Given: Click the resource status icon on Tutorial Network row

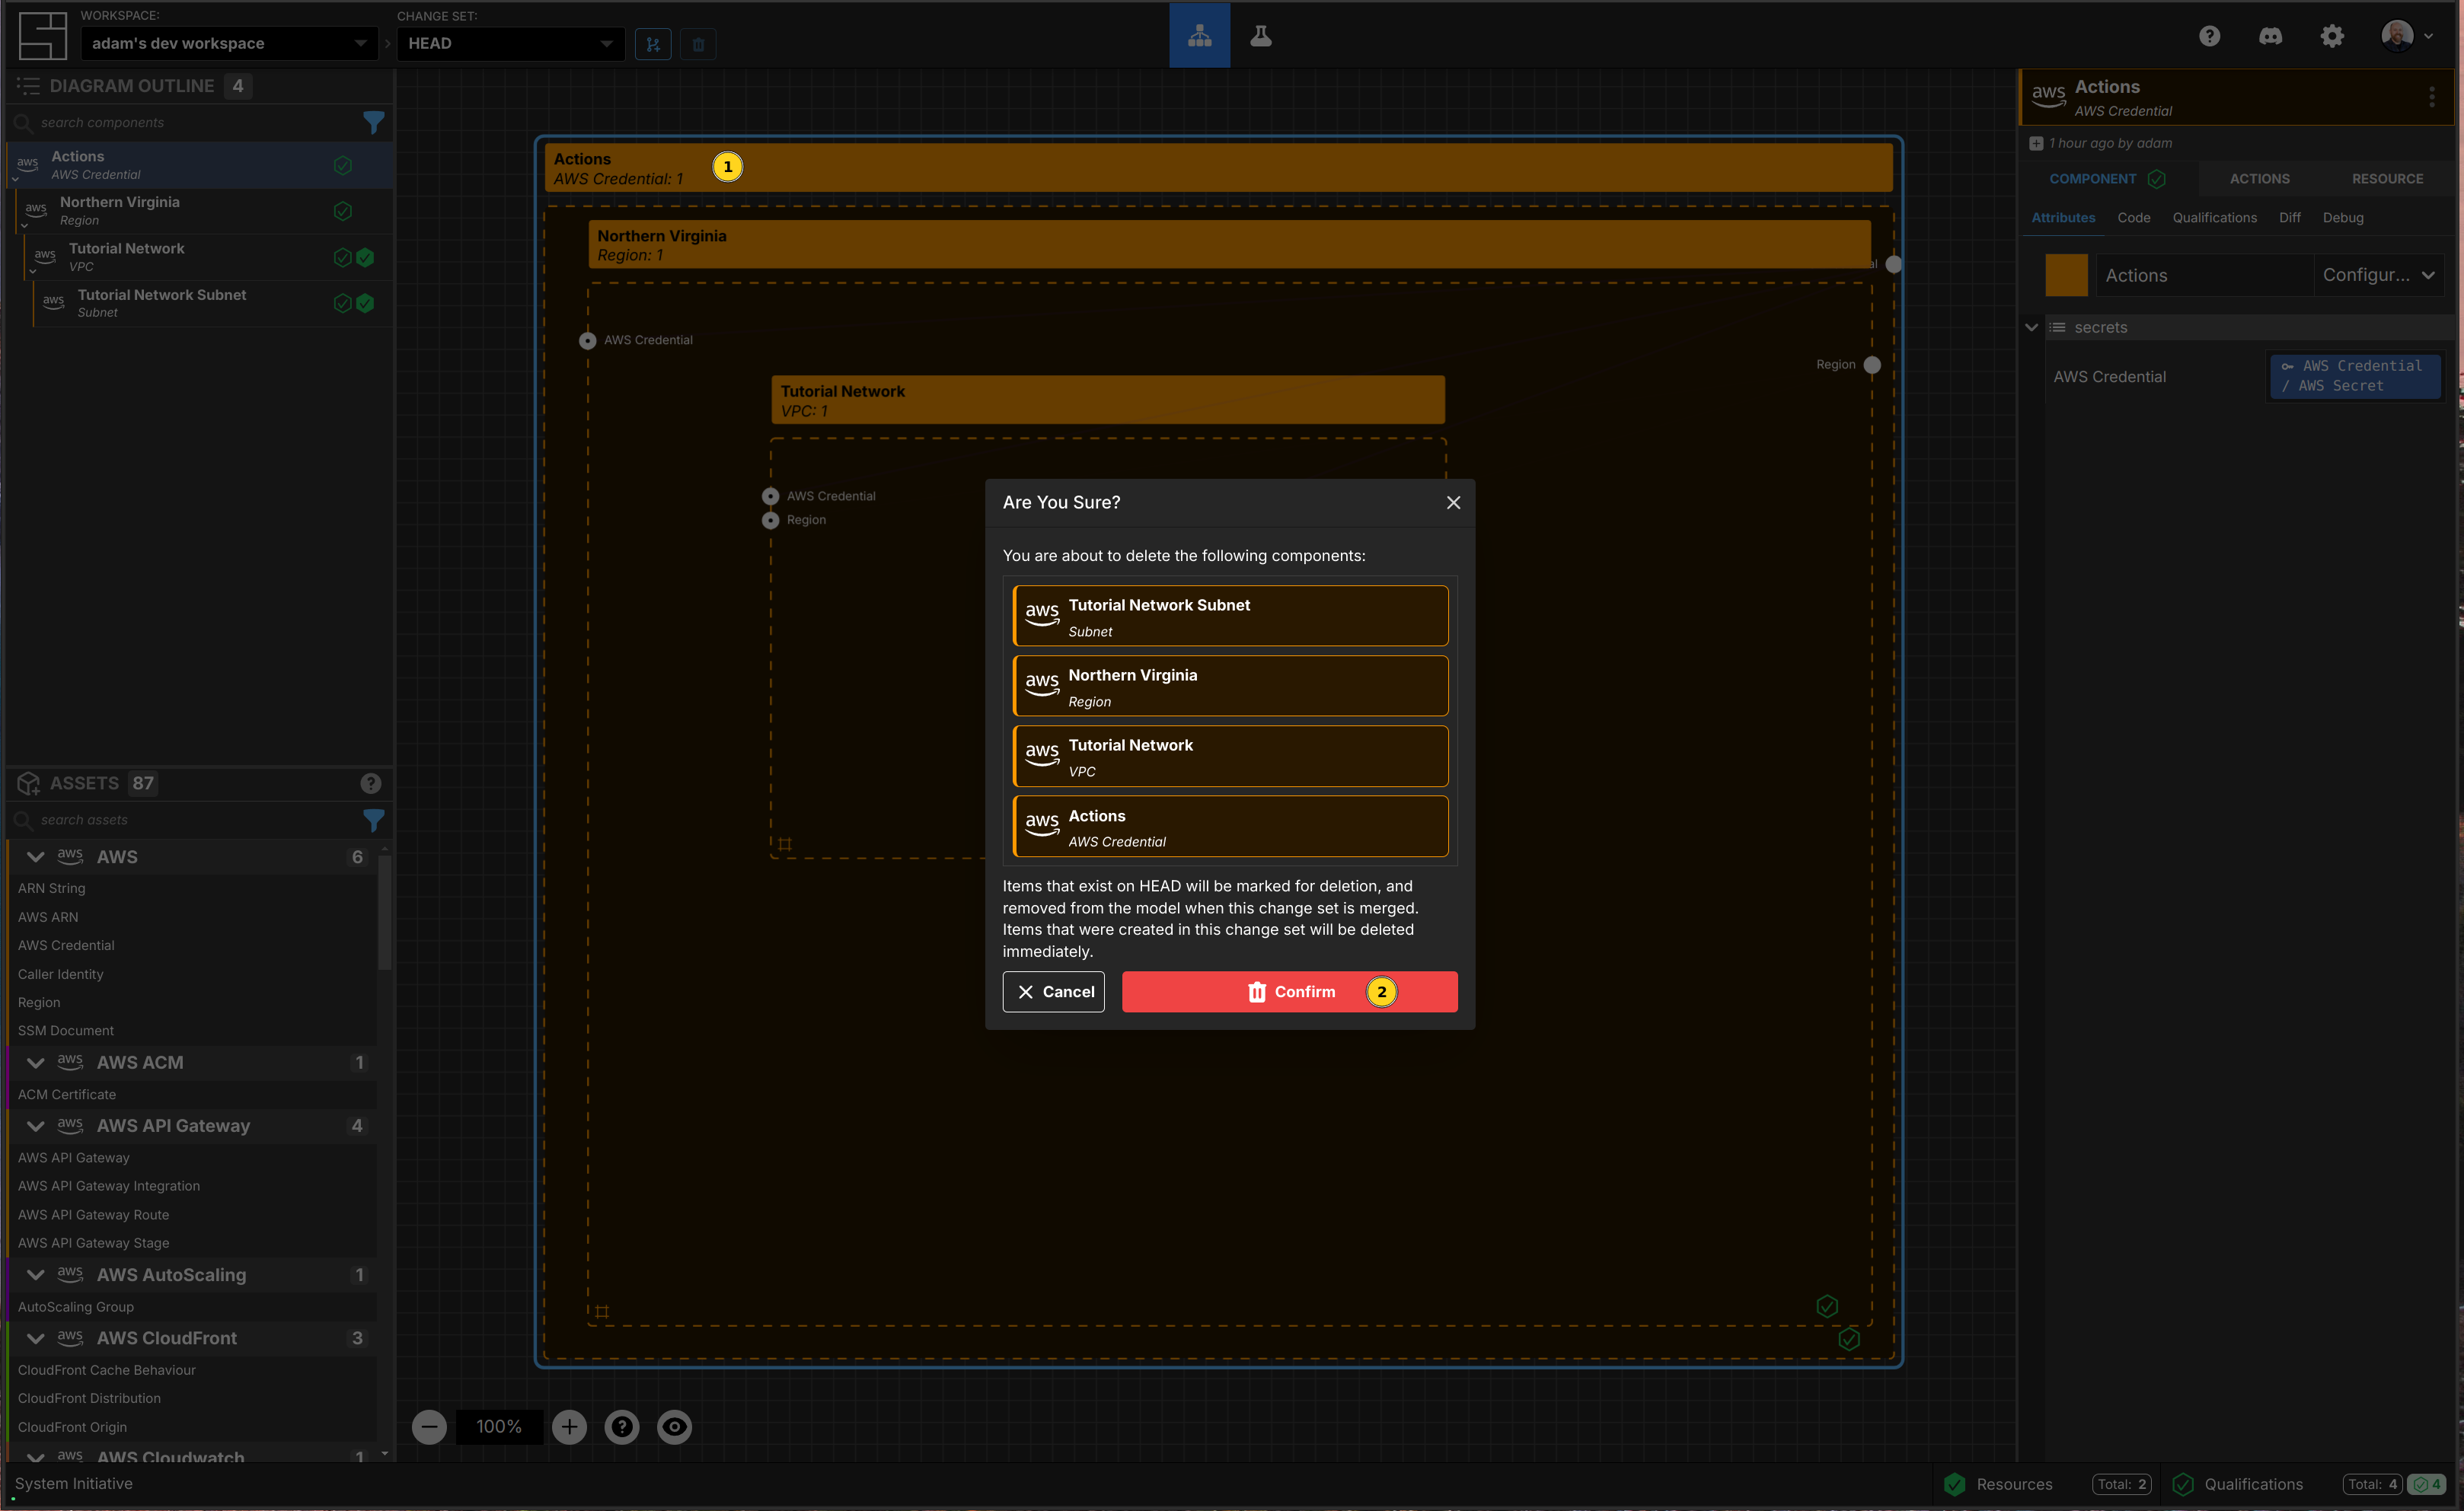Looking at the screenshot, I should 366,257.
